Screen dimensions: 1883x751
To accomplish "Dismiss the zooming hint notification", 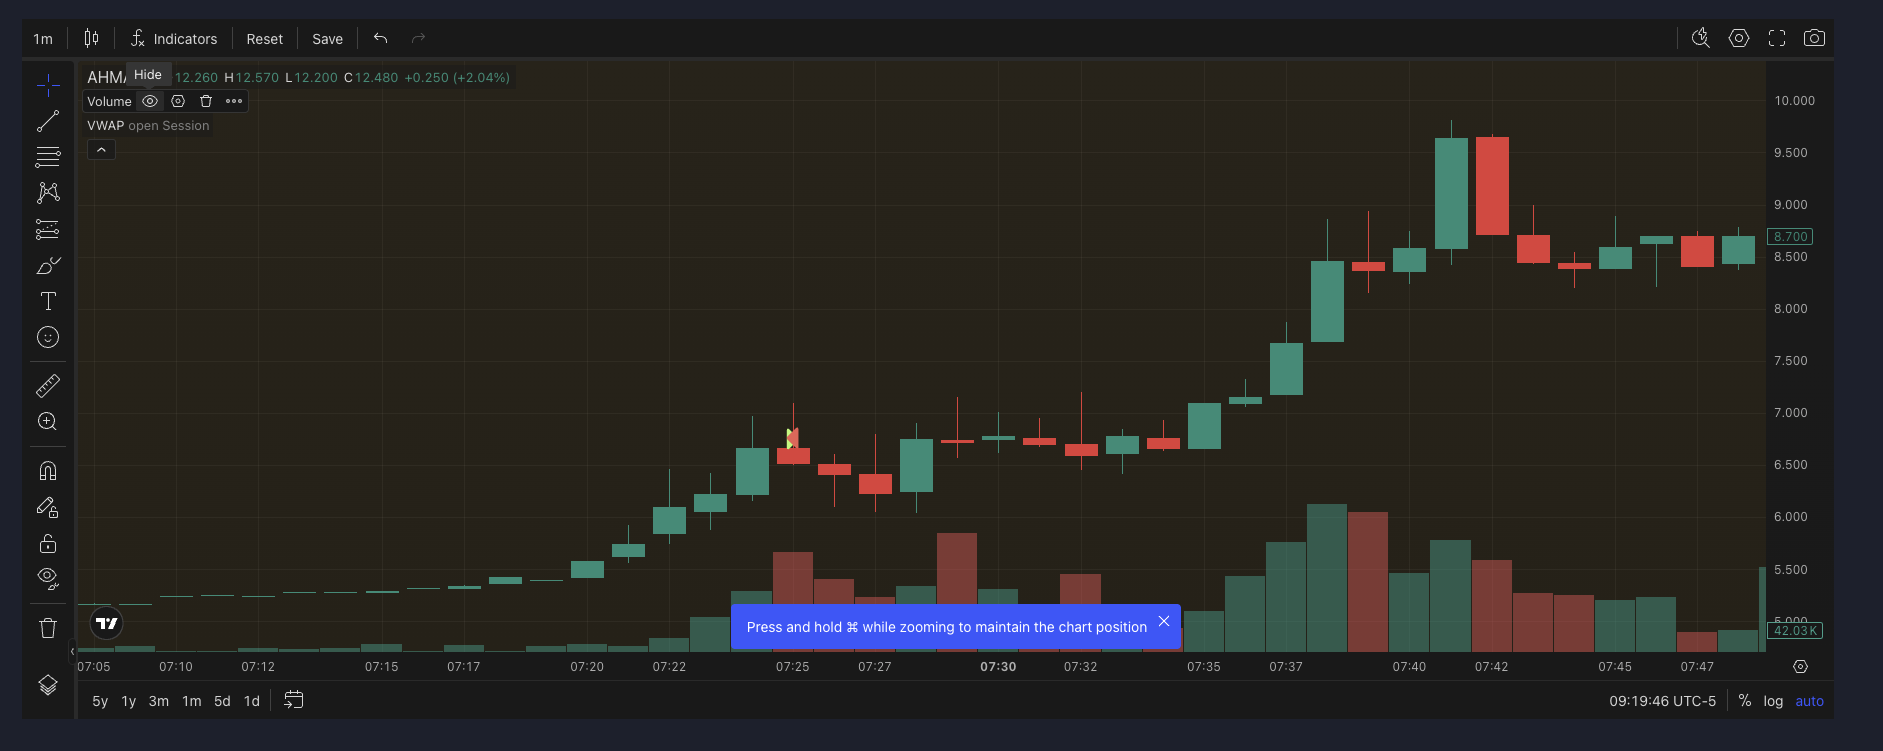I will click(1164, 621).
